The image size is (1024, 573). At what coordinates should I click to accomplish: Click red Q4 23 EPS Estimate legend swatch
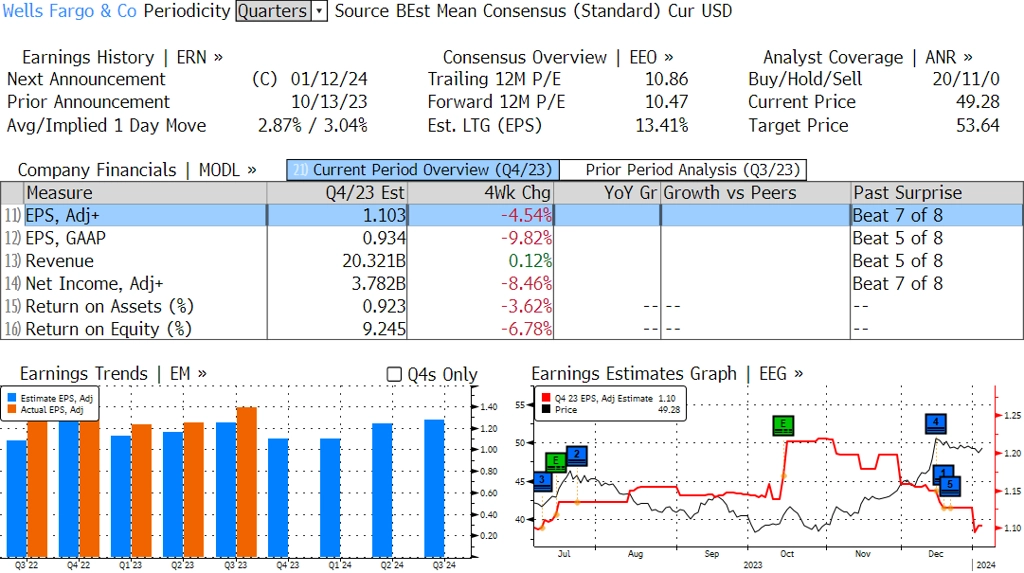click(x=546, y=398)
